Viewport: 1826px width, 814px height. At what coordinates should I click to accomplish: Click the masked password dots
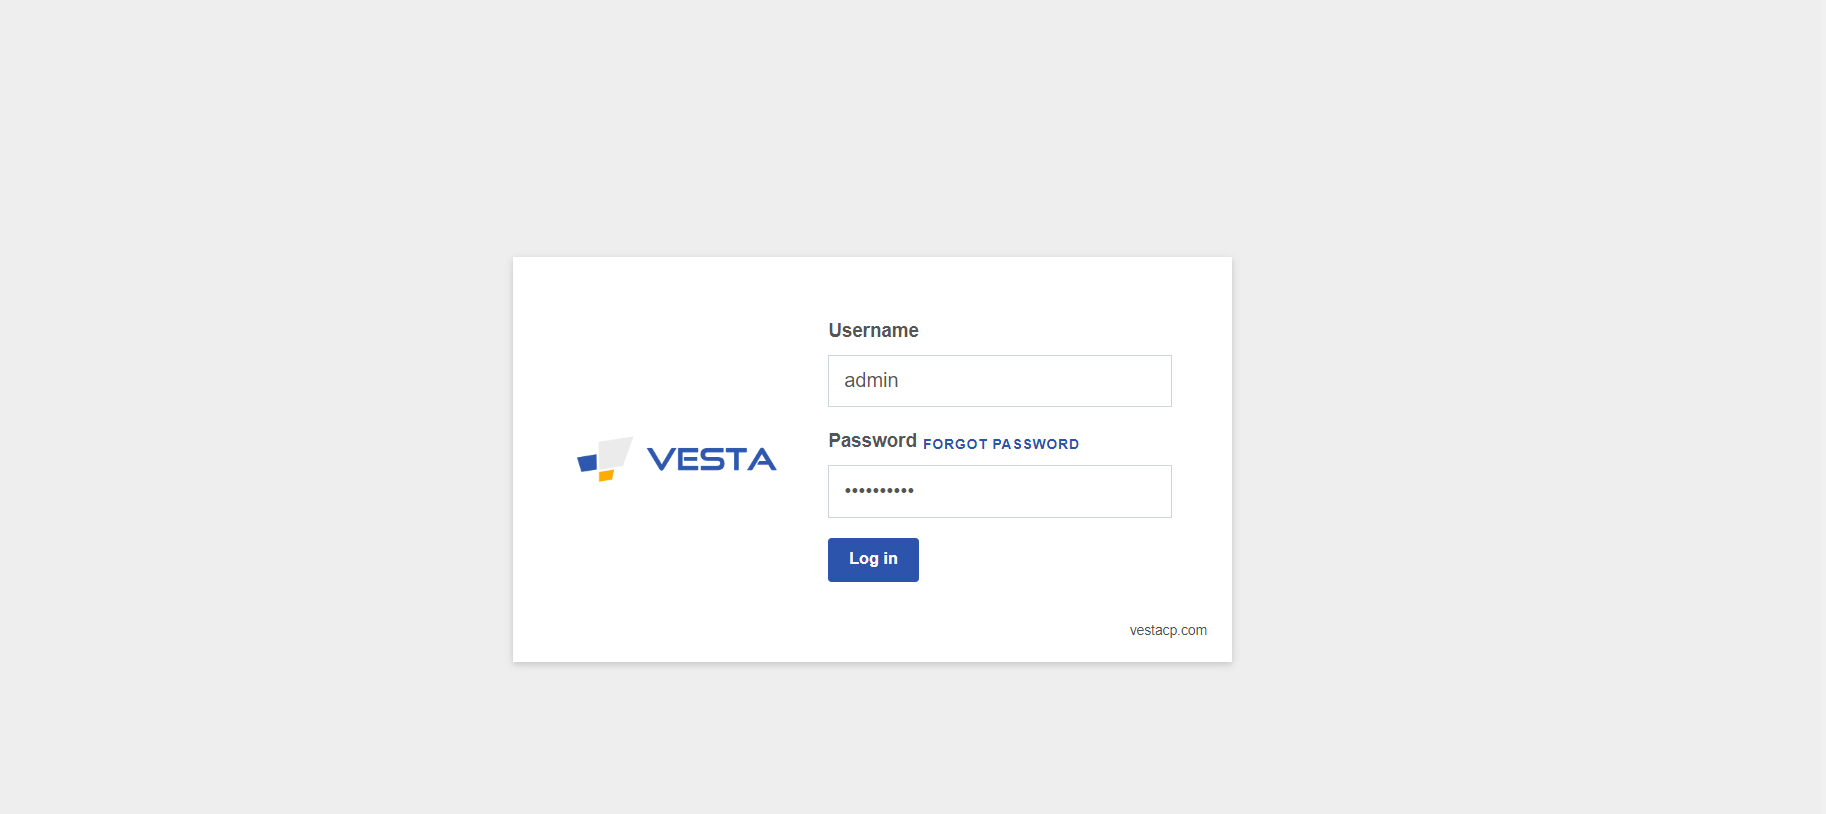(x=879, y=491)
